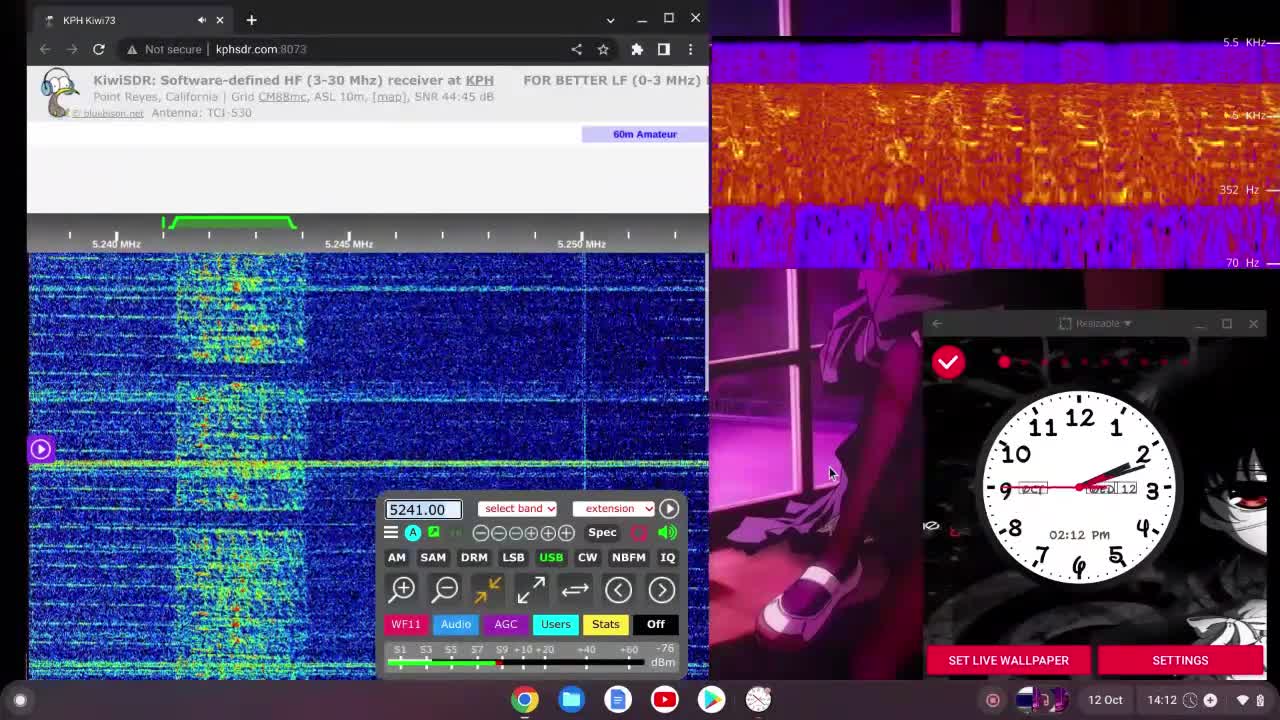Viewport: 1280px width, 720px height.
Task: Click the share icon in address bar
Action: [576, 49]
